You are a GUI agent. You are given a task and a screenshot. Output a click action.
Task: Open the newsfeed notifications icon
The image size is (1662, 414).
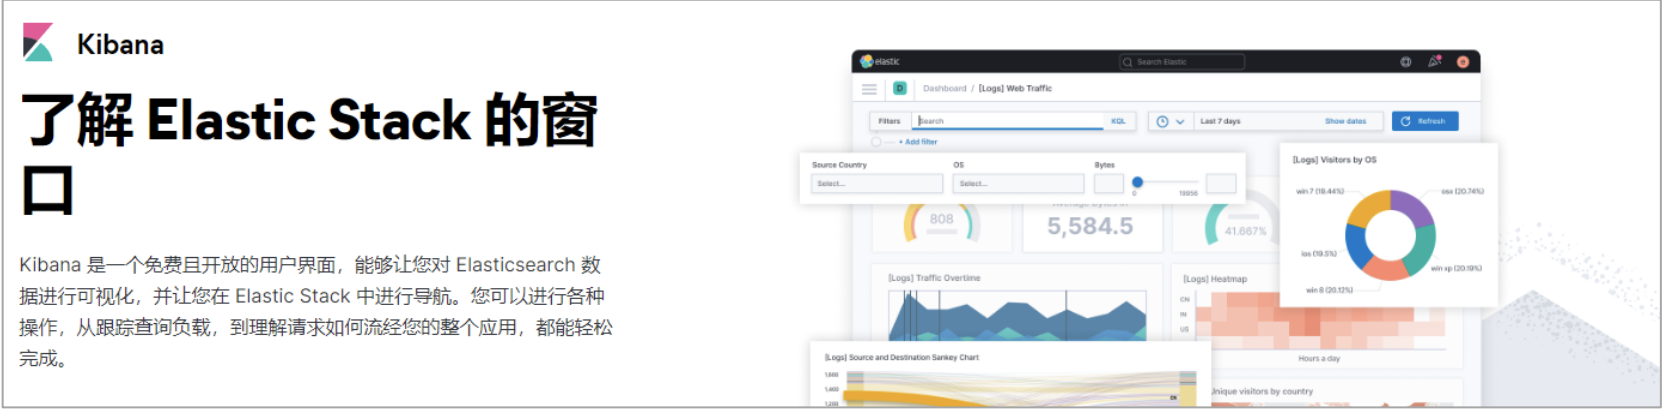coord(1434,61)
